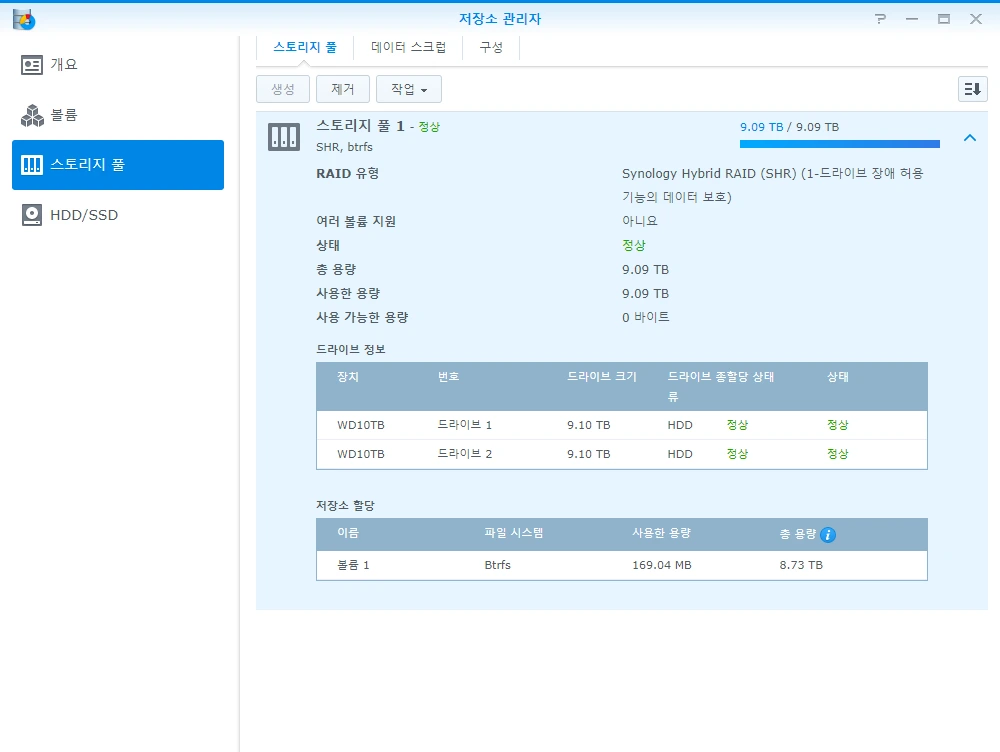
Task: Click the 스토리지 풀 1 title
Action: point(360,126)
